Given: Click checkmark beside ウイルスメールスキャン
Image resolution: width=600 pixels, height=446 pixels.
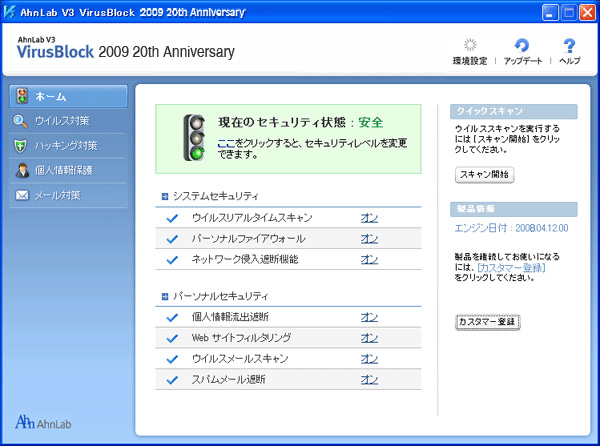Looking at the screenshot, I should point(172,359).
